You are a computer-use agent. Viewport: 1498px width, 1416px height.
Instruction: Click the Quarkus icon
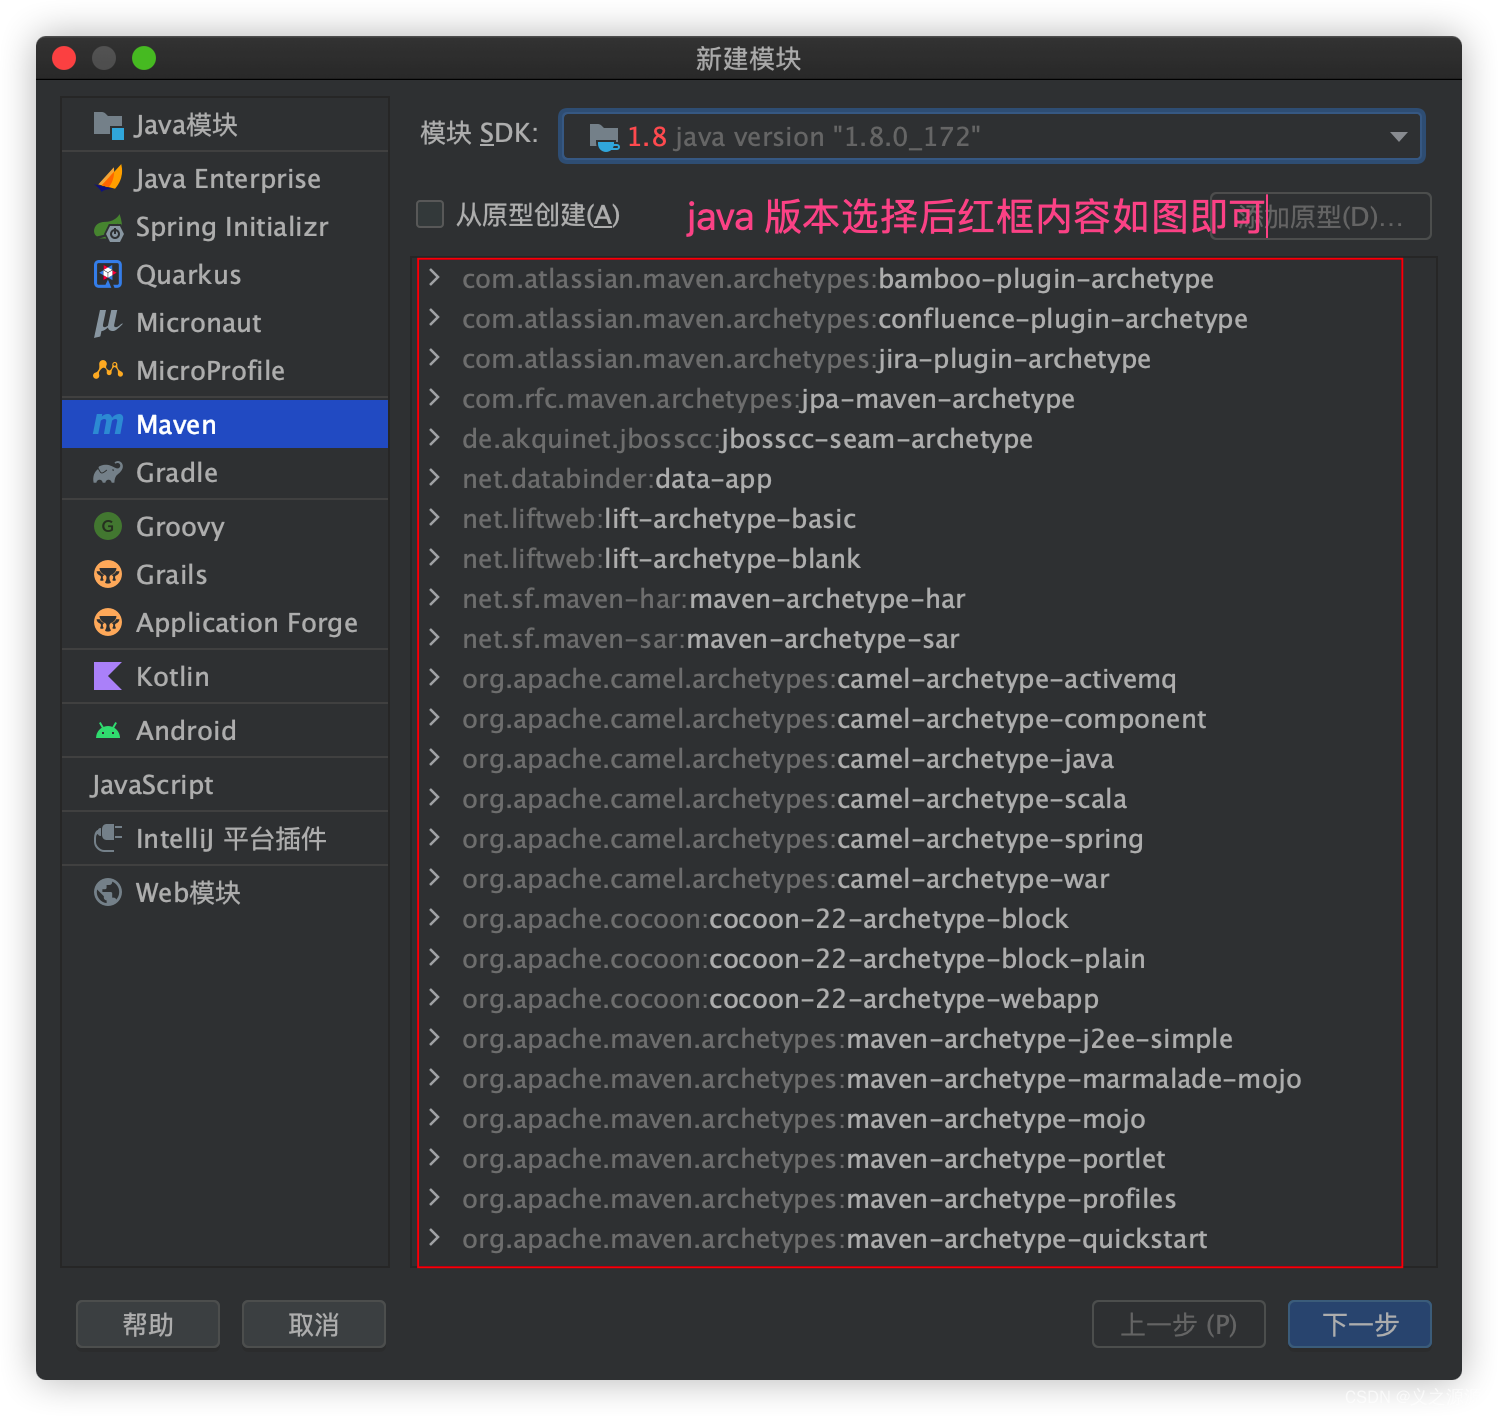coord(108,274)
